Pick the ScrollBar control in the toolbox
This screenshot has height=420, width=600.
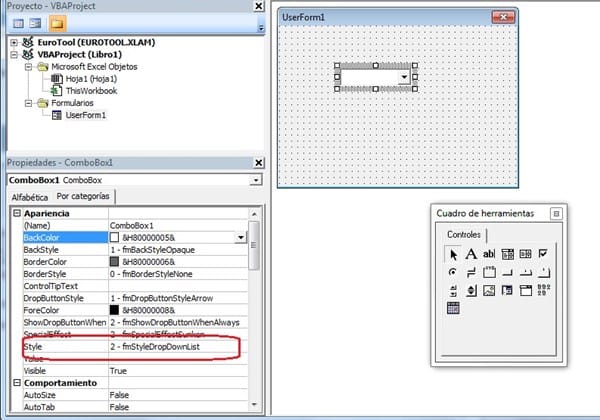click(453, 290)
